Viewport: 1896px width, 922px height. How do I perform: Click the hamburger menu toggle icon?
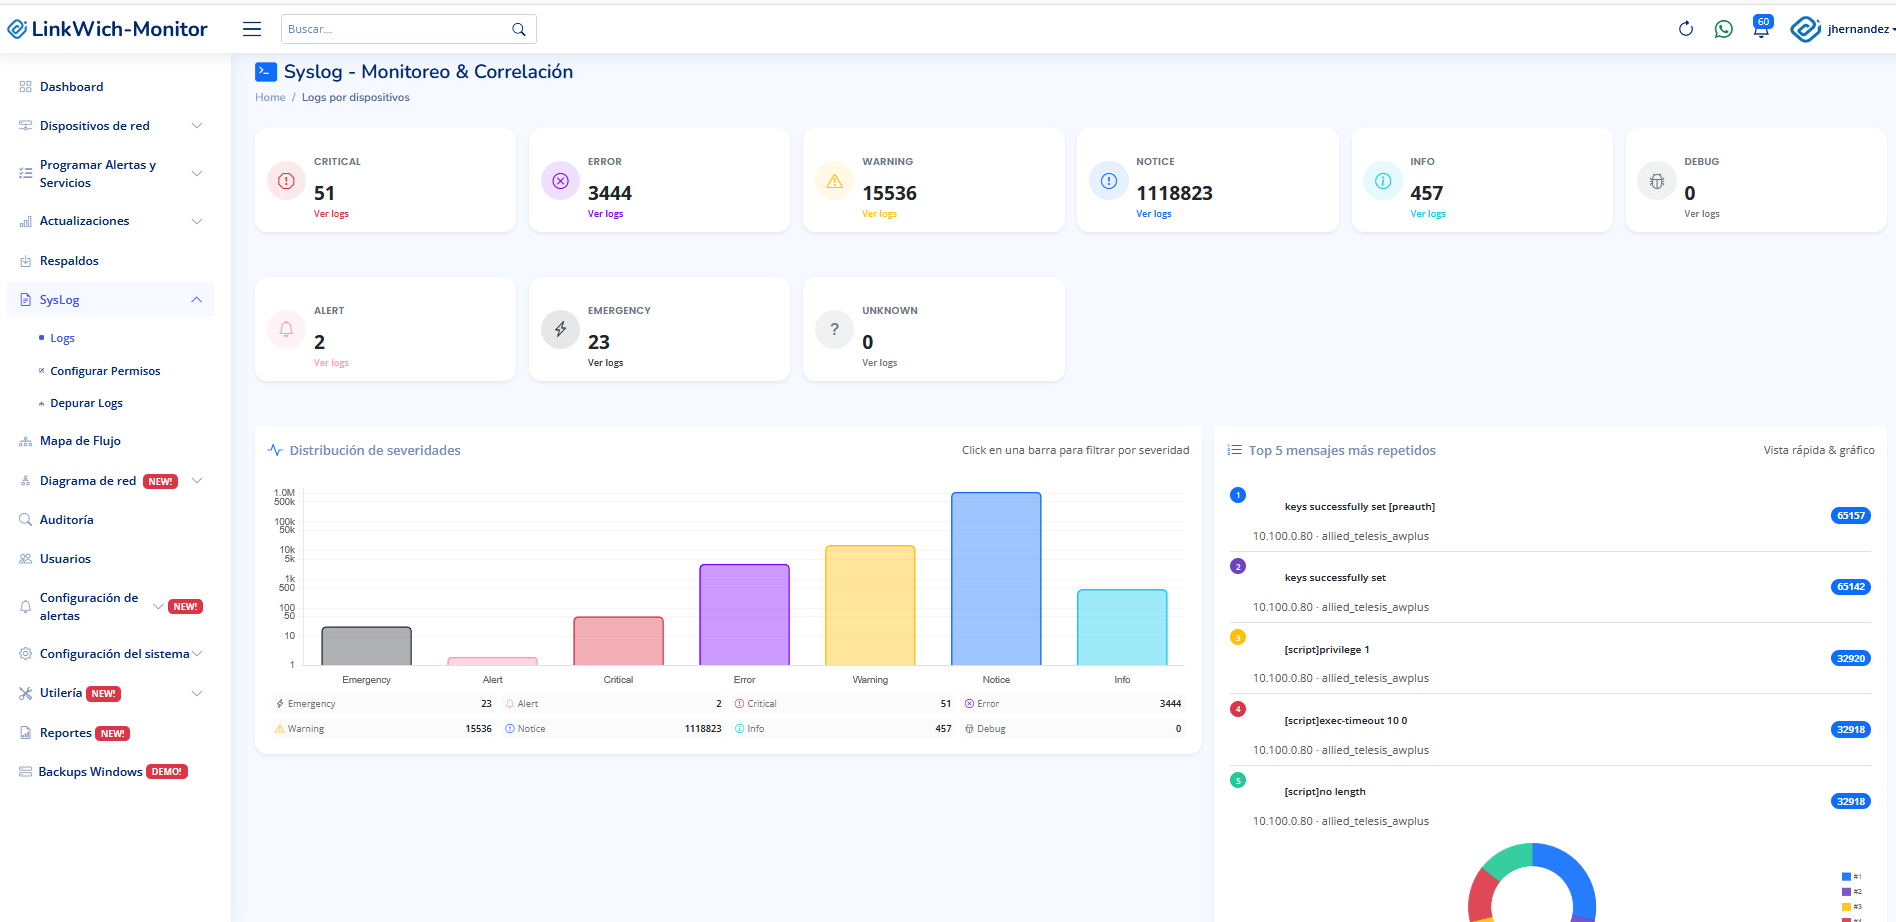pyautogui.click(x=252, y=29)
